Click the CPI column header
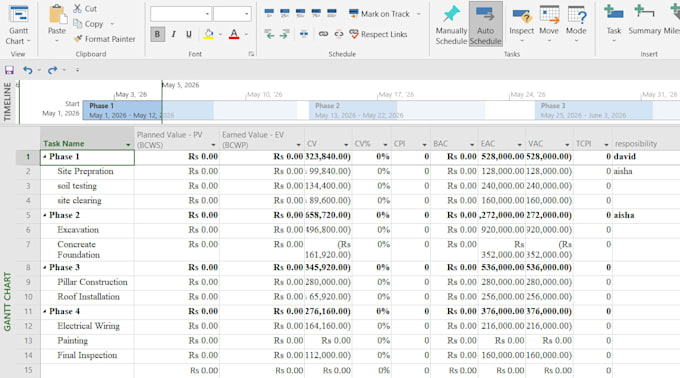 tap(410, 139)
